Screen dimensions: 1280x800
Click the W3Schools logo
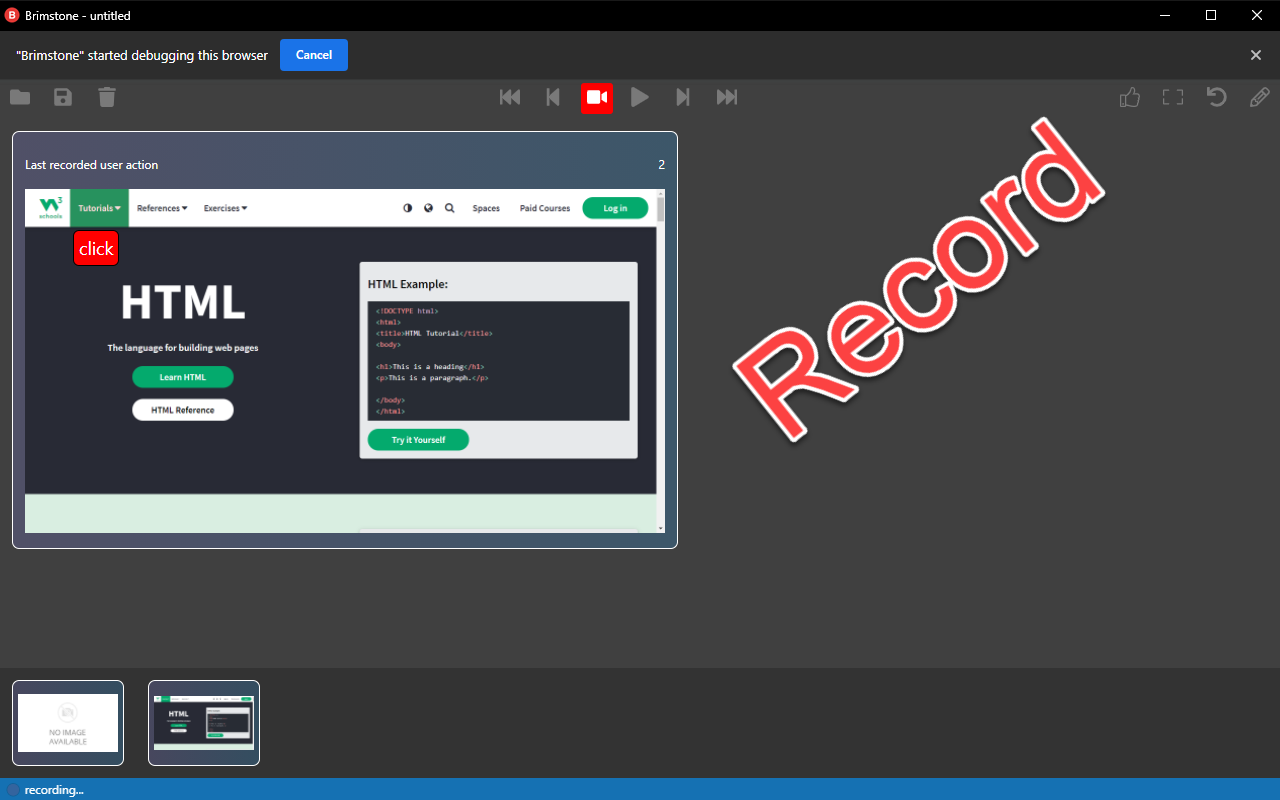point(50,207)
